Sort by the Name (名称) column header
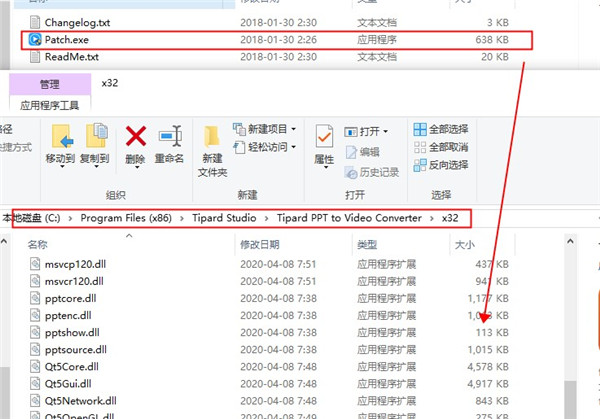Image resolution: width=600 pixels, height=419 pixels. coord(38,245)
